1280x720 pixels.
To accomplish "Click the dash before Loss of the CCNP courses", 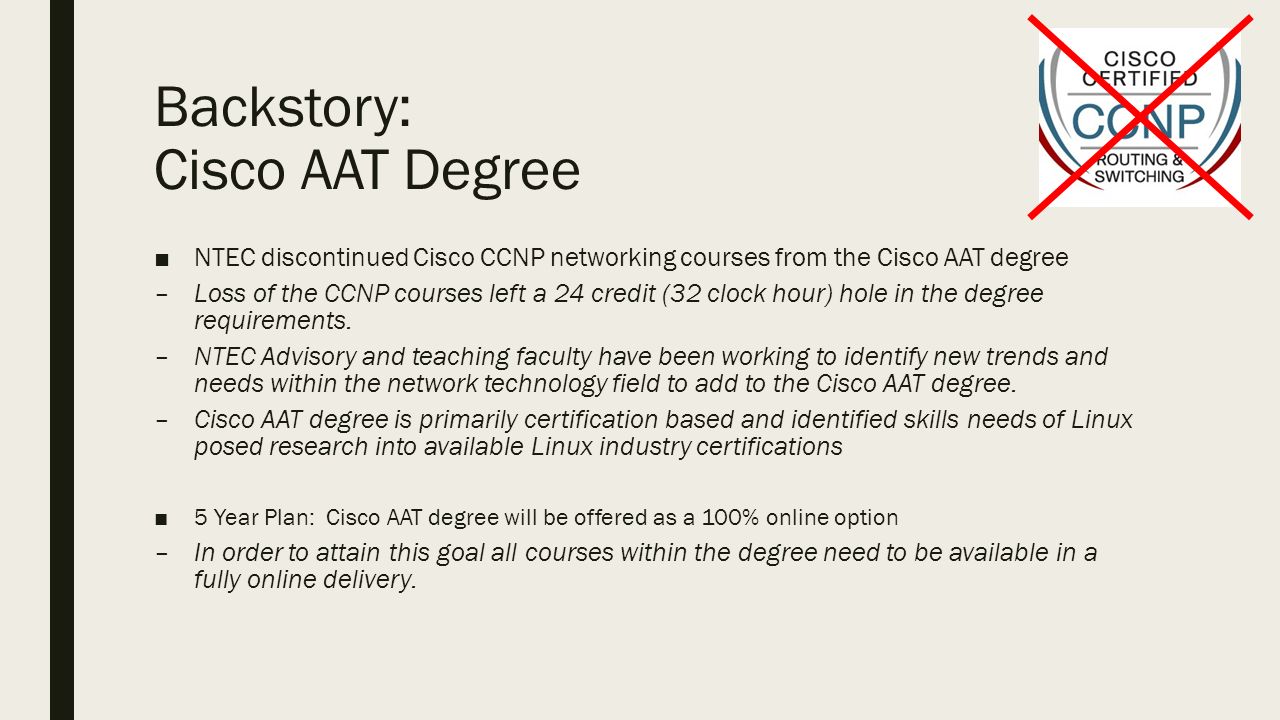I will click(162, 295).
